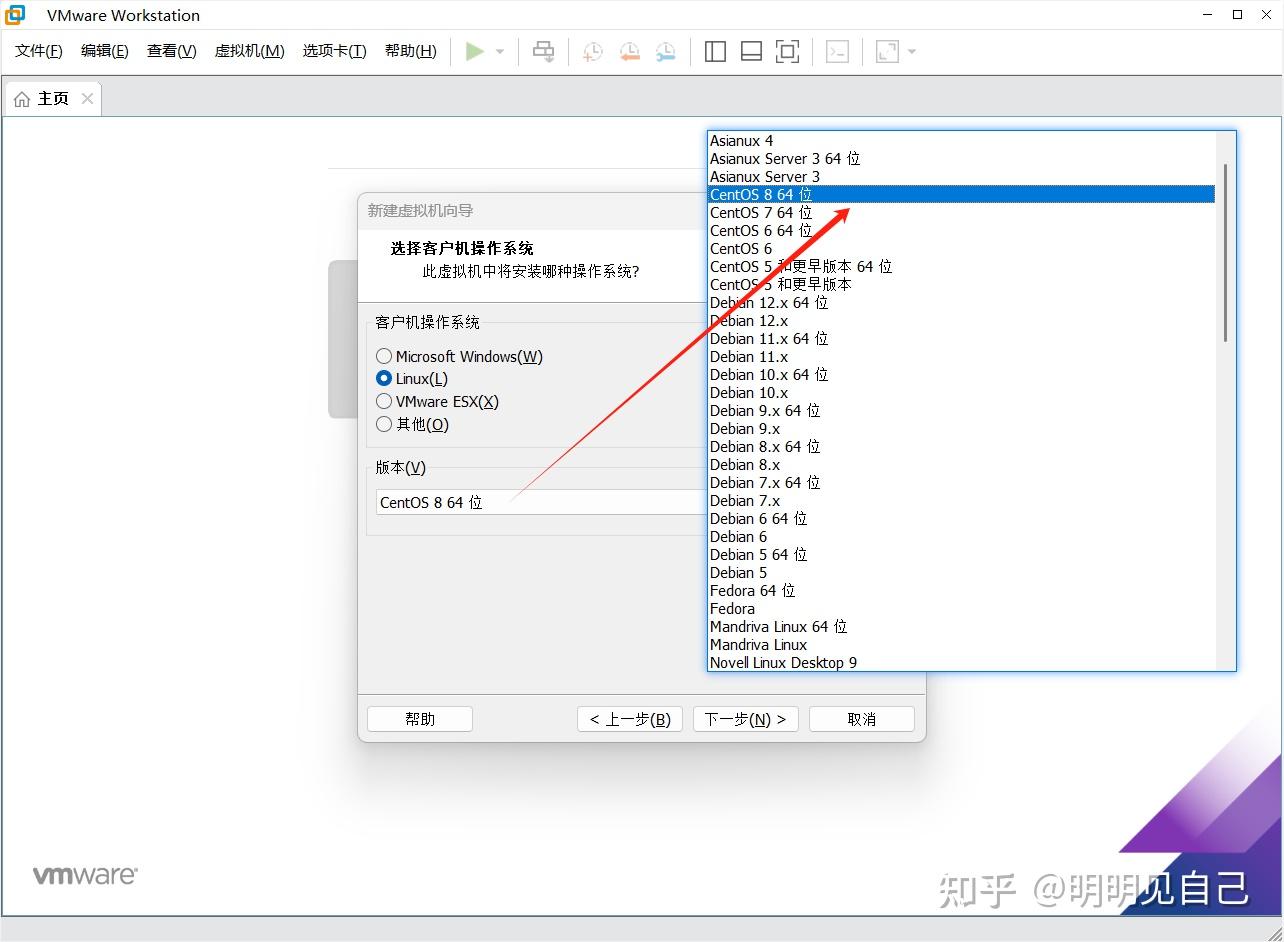
Task: Select CentOS 7 64 位 from the list
Action: (x=760, y=212)
